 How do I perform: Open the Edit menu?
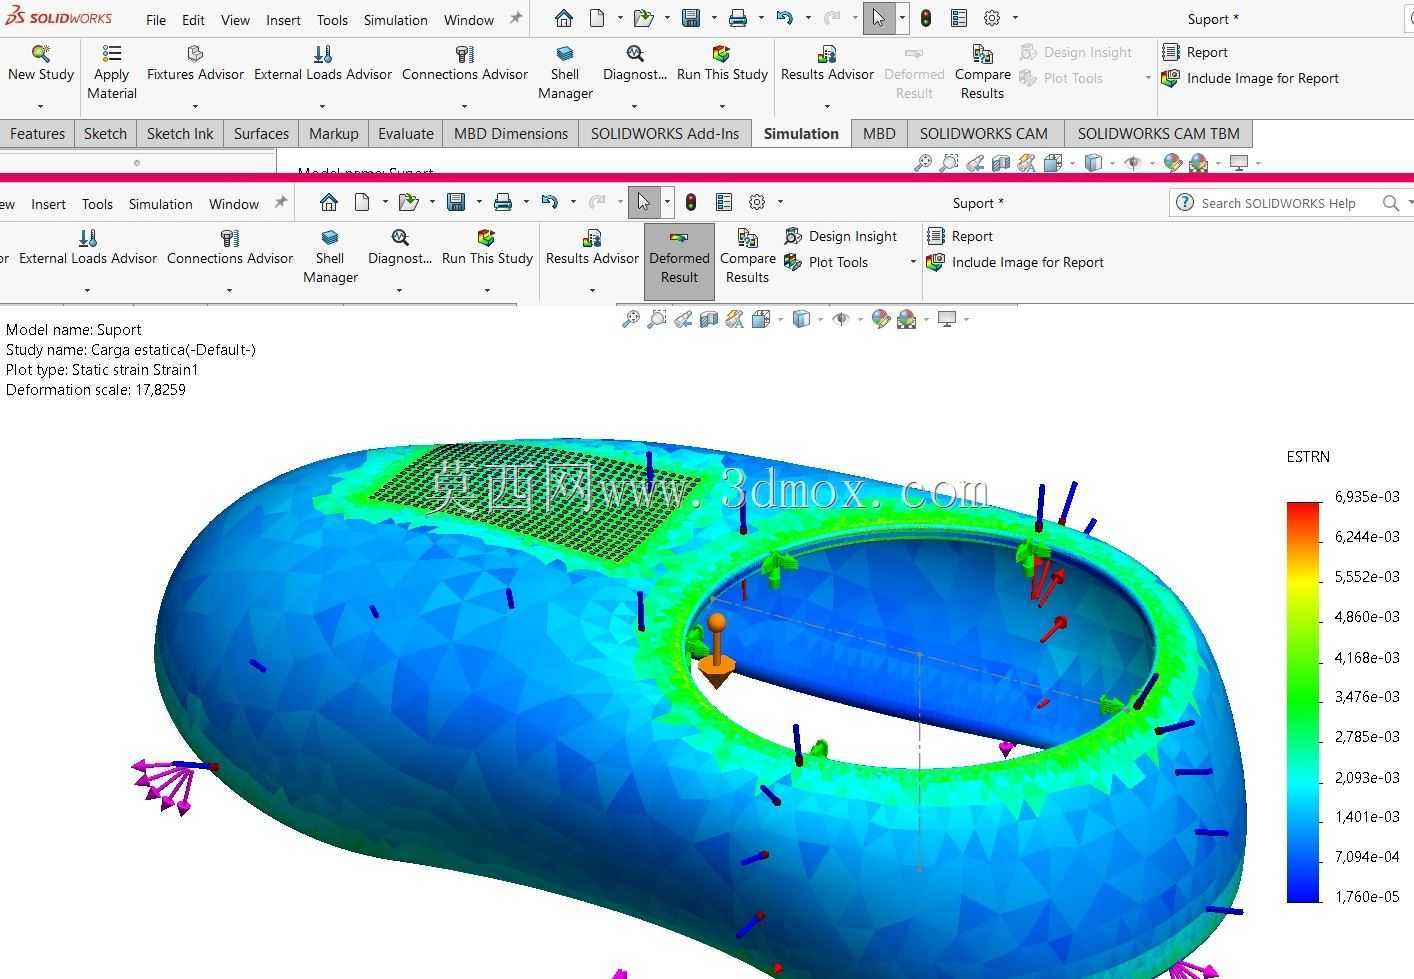[193, 19]
